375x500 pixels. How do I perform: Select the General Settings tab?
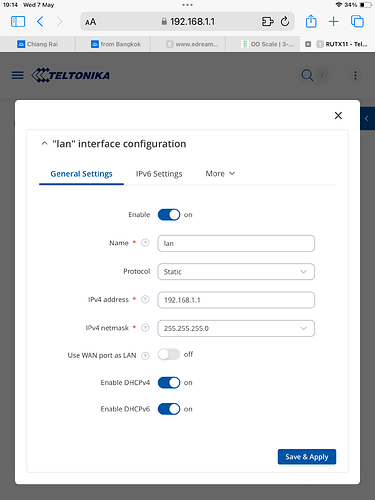pyautogui.click(x=81, y=174)
